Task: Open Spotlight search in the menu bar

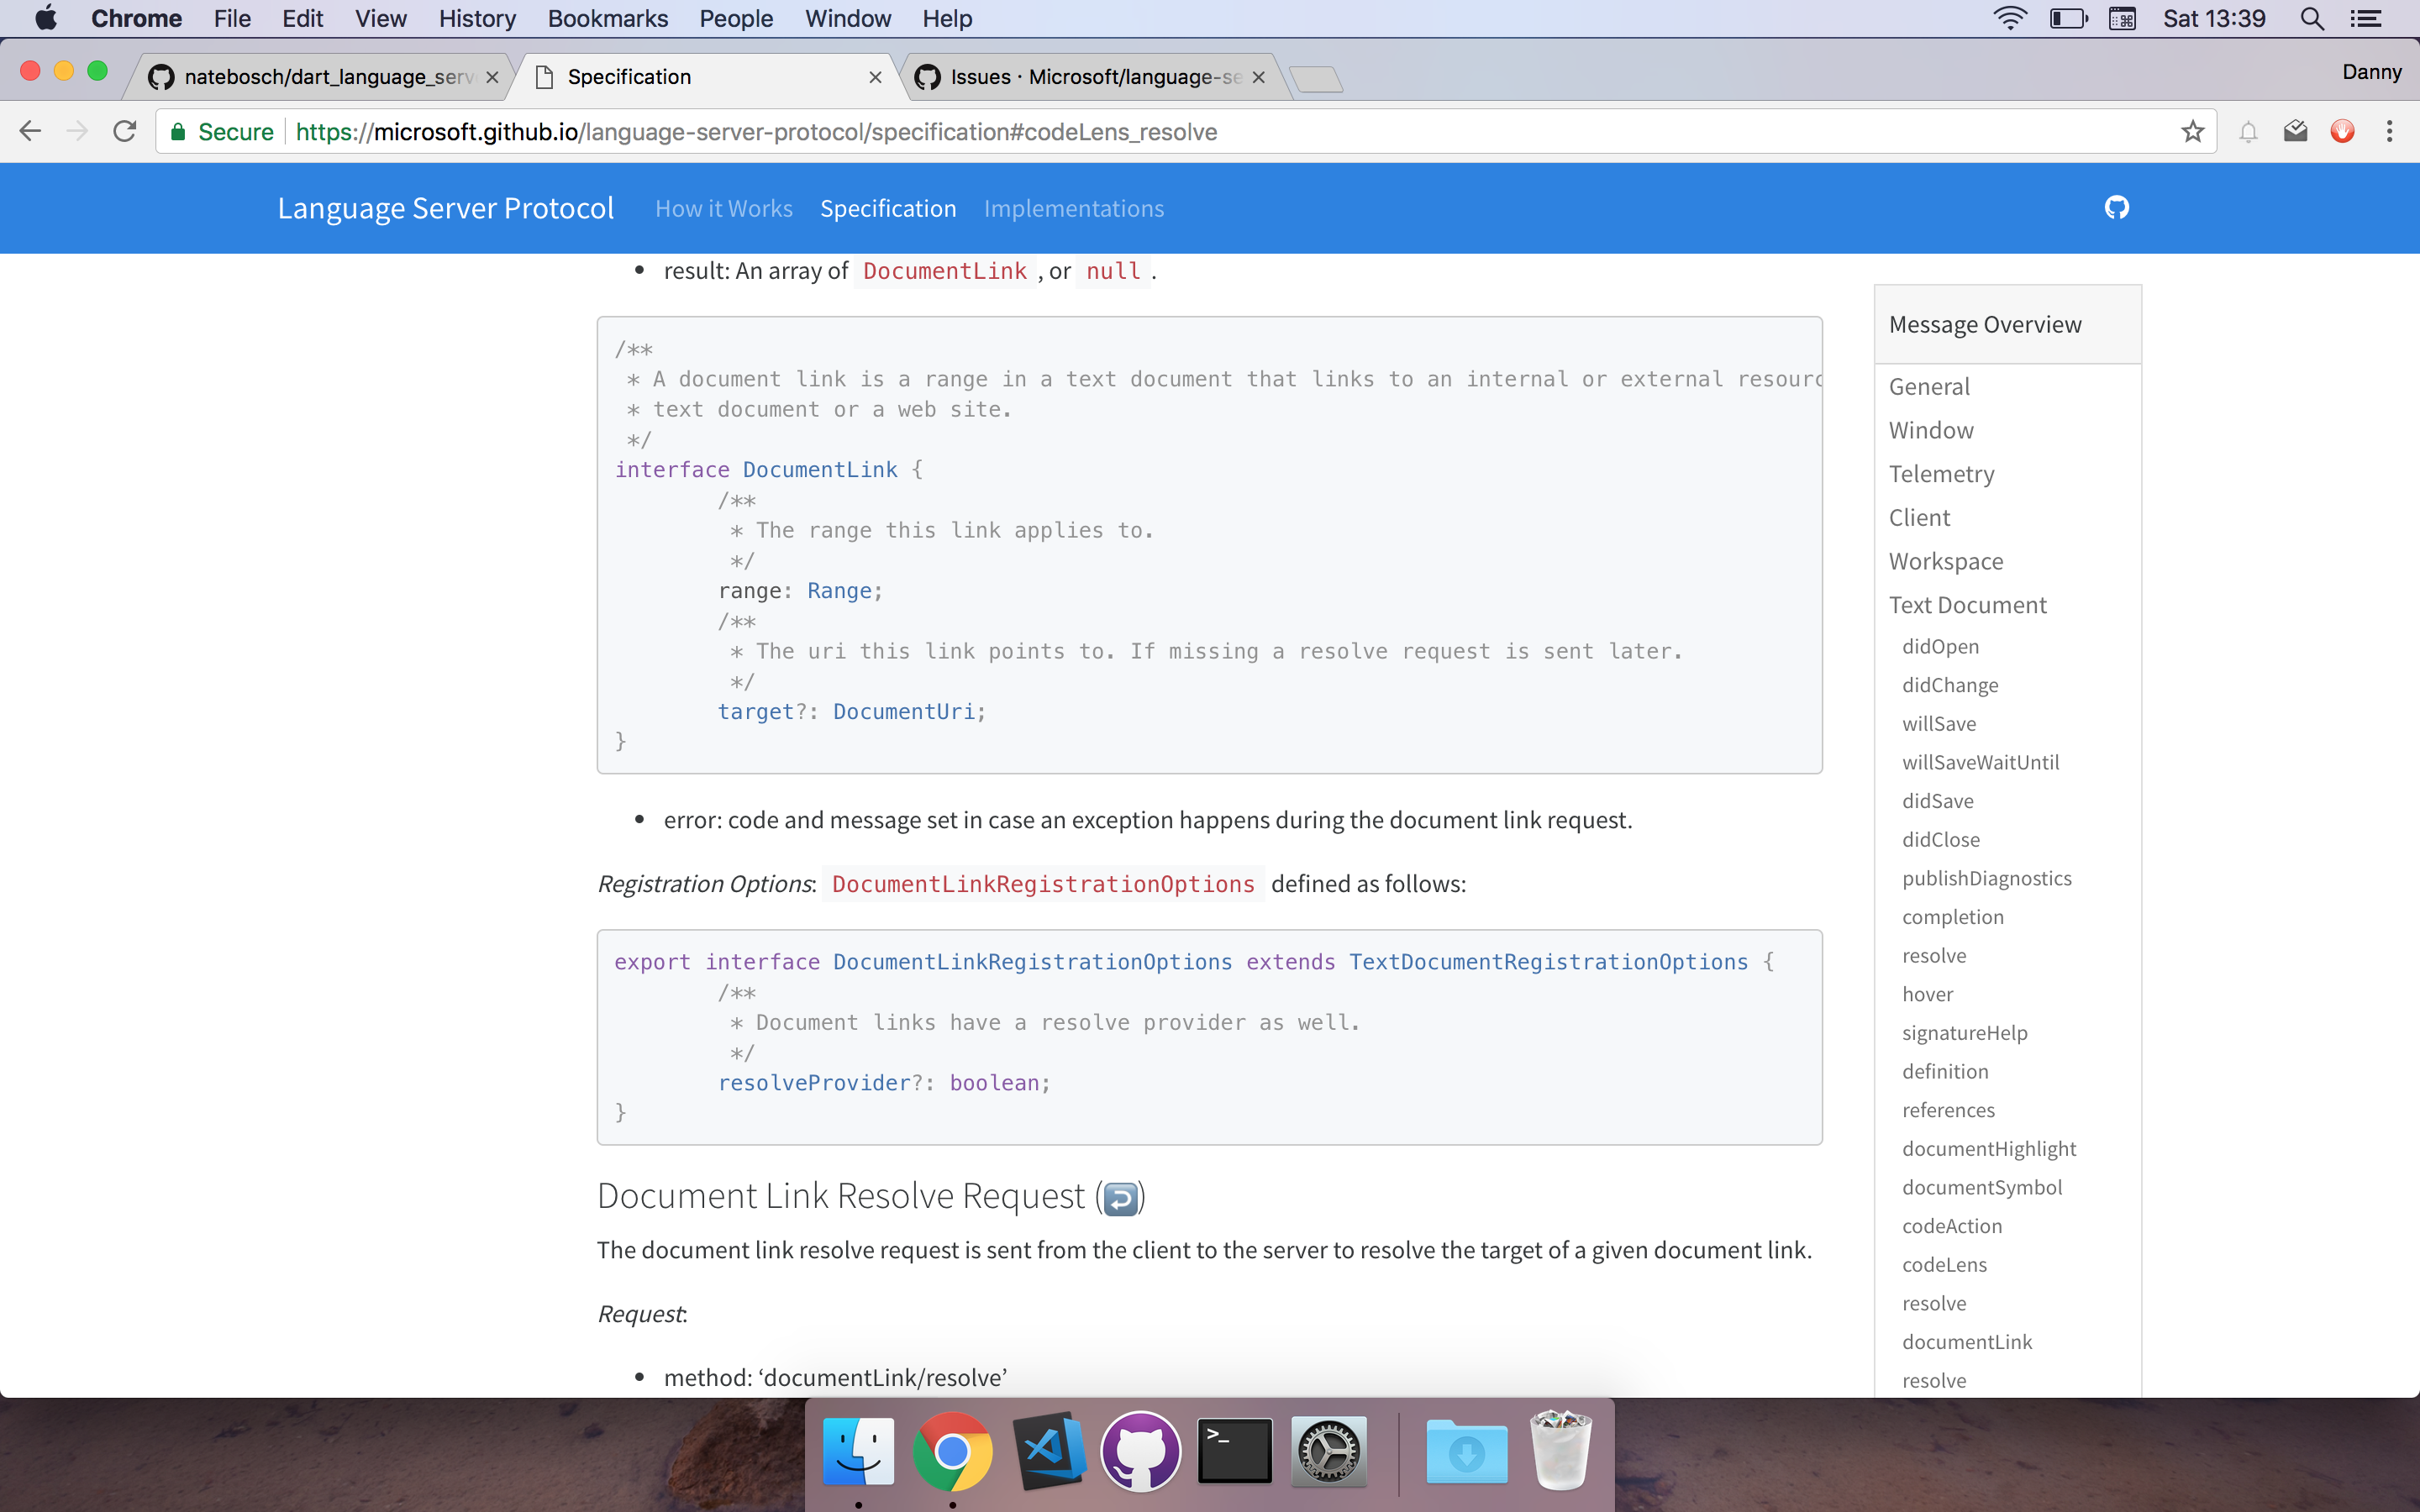Action: pyautogui.click(x=2312, y=18)
